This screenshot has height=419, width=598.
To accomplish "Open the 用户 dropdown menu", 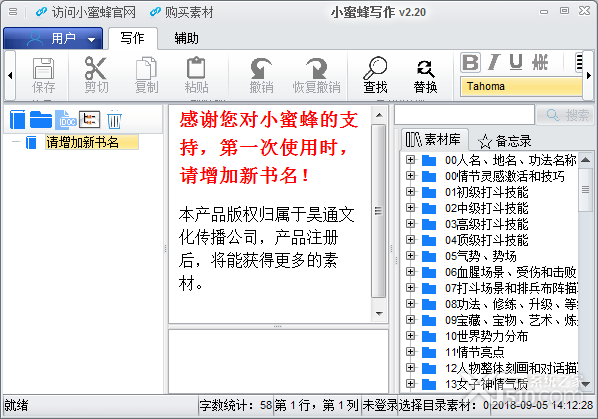I will [x=53, y=39].
